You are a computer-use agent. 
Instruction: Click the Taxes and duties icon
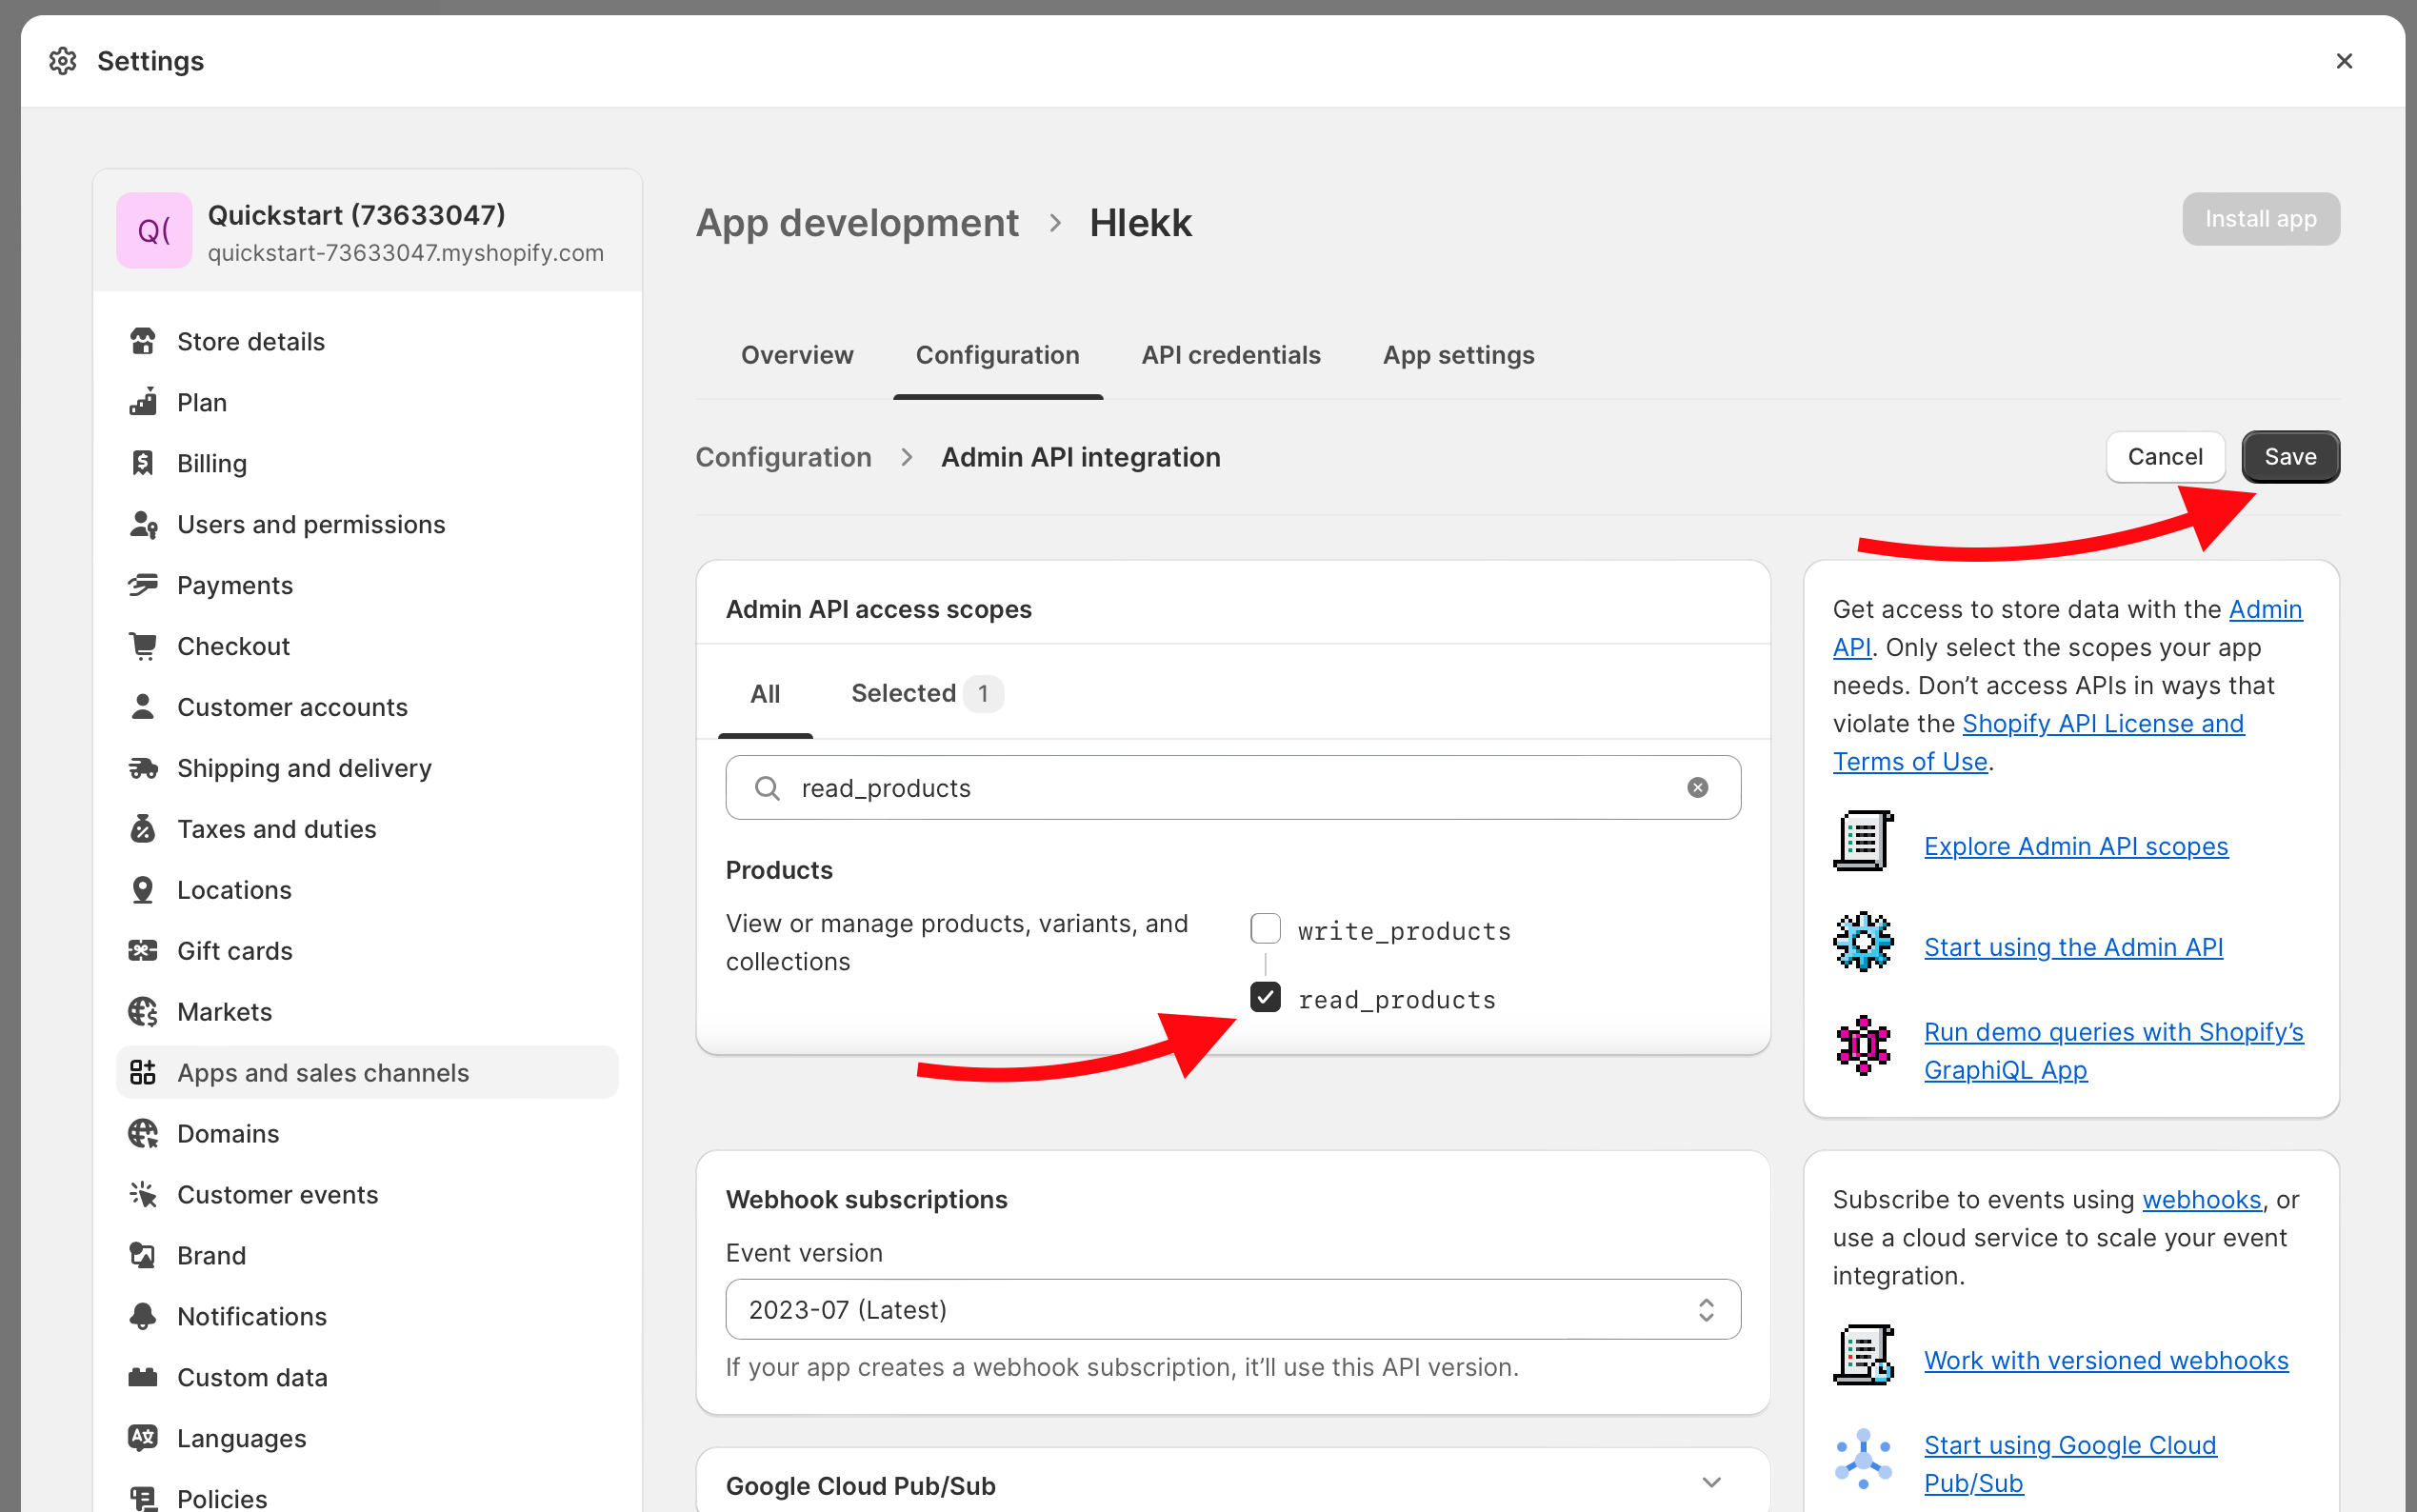pos(143,829)
